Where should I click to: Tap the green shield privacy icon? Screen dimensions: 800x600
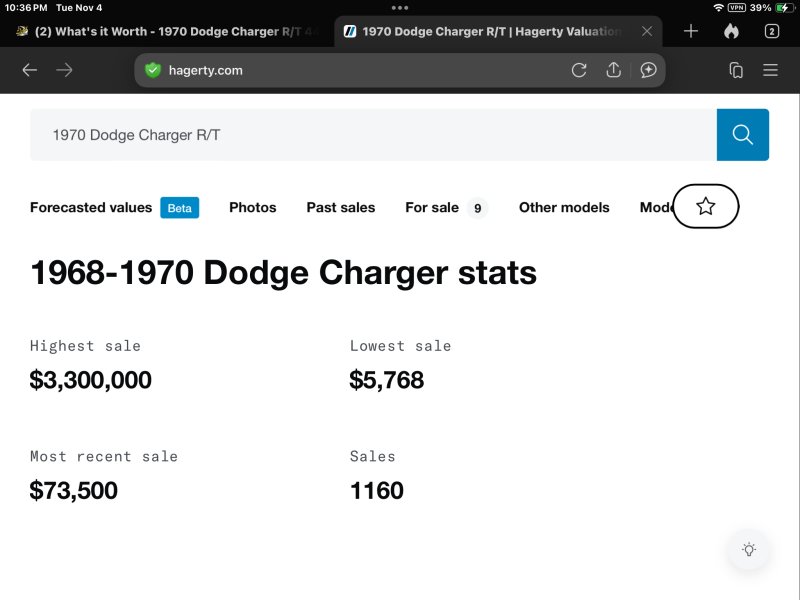[x=153, y=70]
